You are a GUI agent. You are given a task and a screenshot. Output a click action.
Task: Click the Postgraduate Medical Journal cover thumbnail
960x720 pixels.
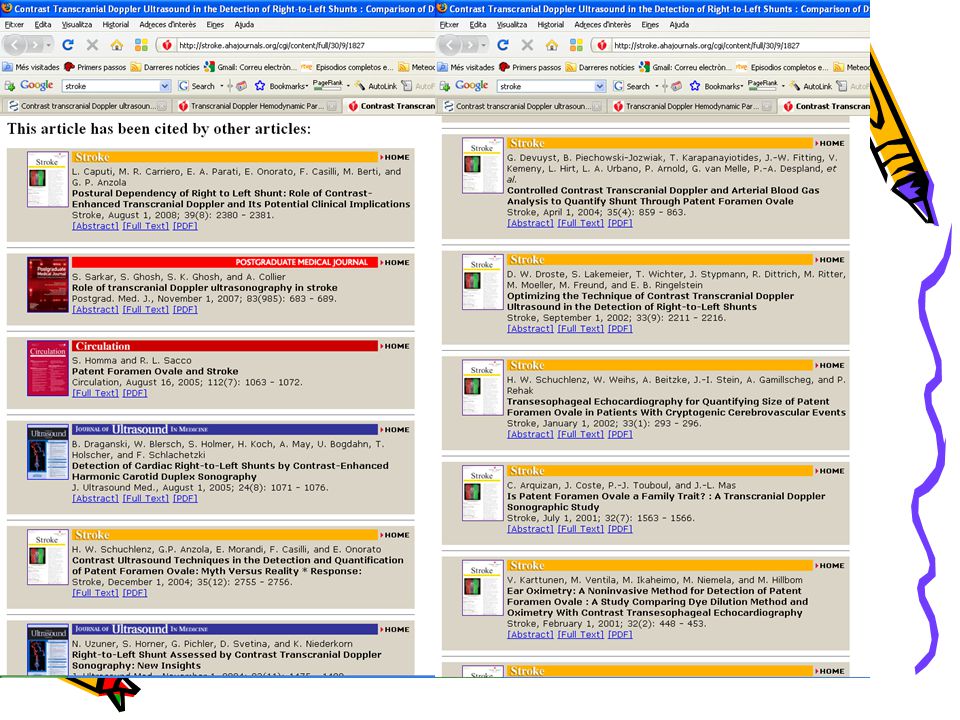click(48, 285)
